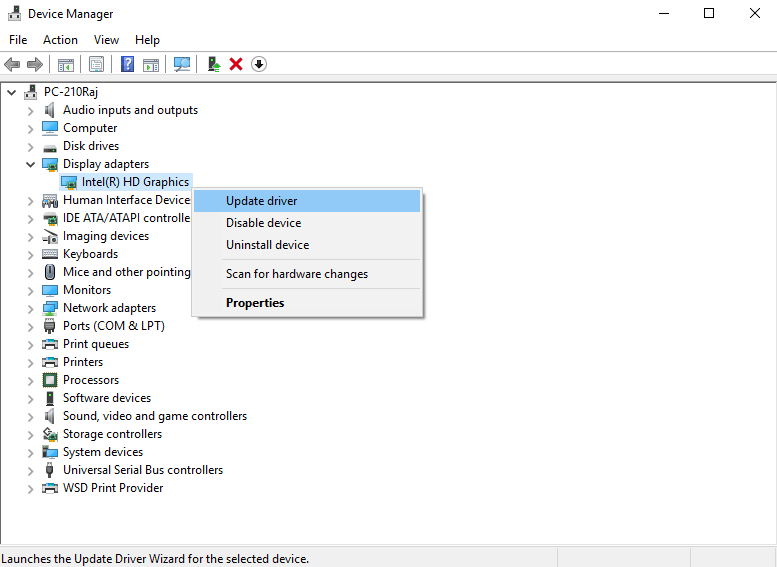Open the Properties toolbar icon
777x567 pixels.
coord(96,64)
